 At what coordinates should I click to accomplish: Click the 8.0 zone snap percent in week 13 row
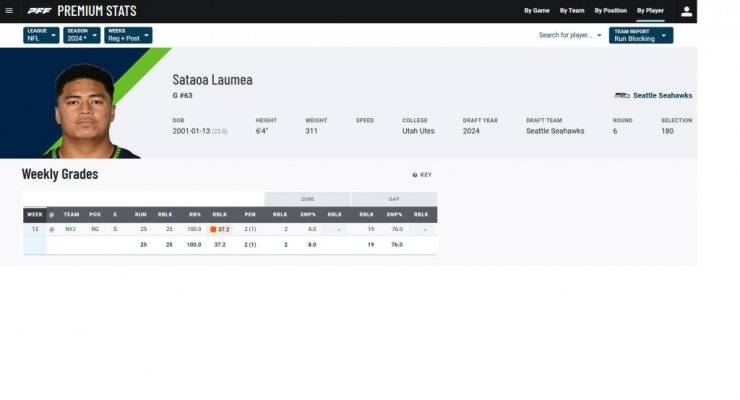312,229
